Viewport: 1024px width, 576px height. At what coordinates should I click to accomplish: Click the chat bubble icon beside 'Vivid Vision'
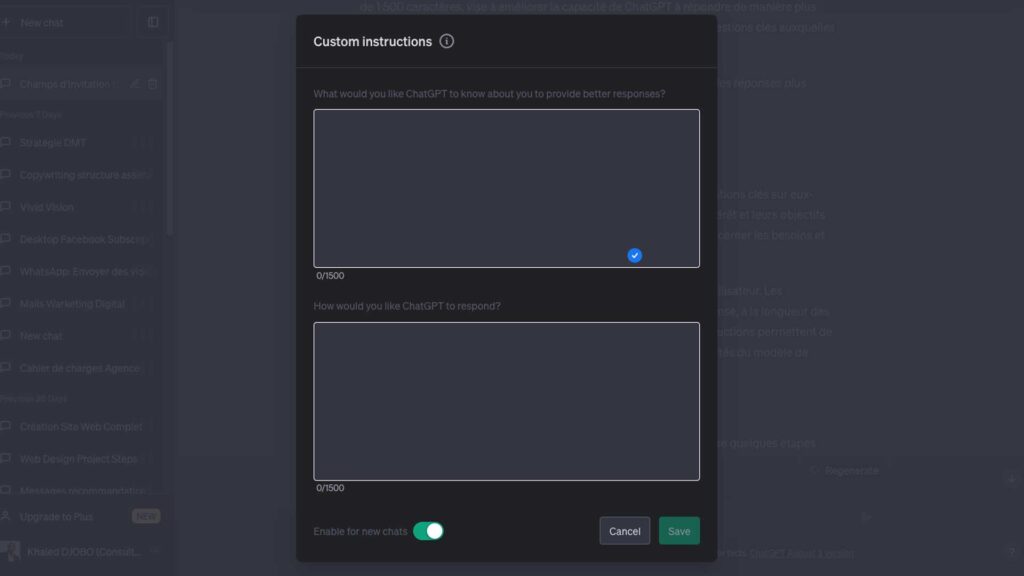(x=6, y=206)
